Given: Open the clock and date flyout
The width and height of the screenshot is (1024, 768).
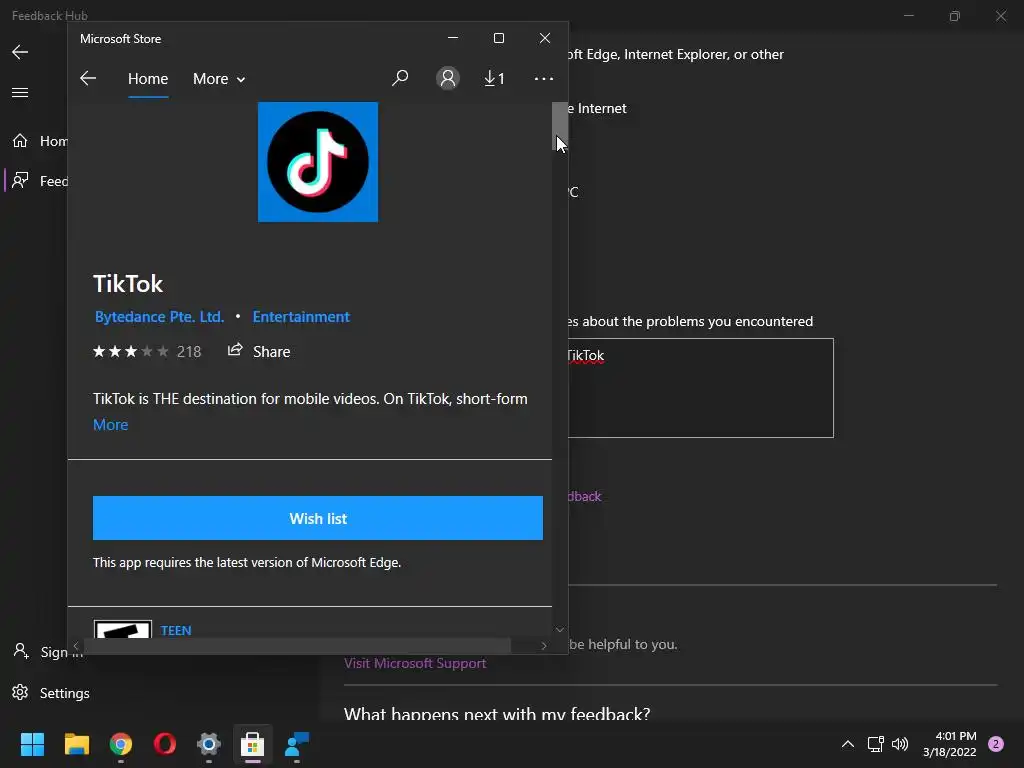Looking at the screenshot, I should [x=950, y=744].
